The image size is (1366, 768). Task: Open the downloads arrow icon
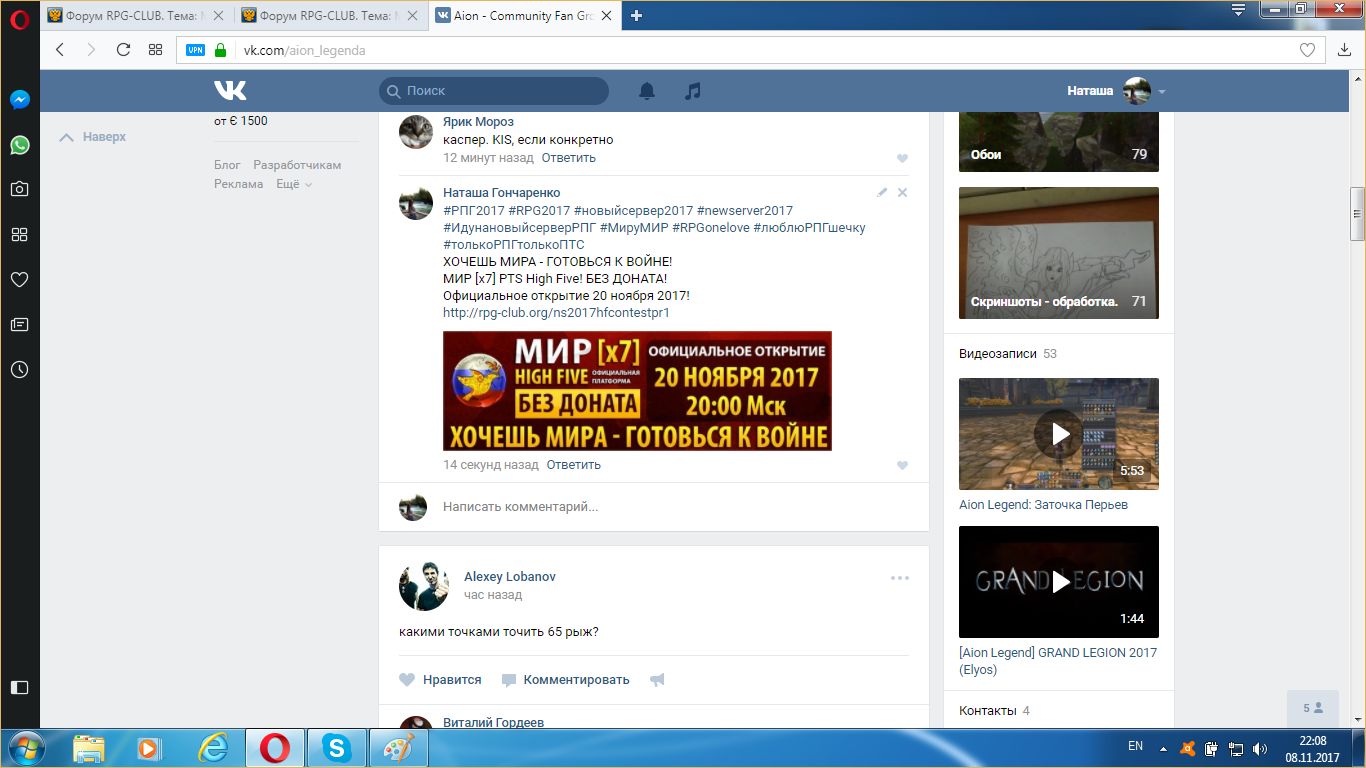coord(1344,50)
